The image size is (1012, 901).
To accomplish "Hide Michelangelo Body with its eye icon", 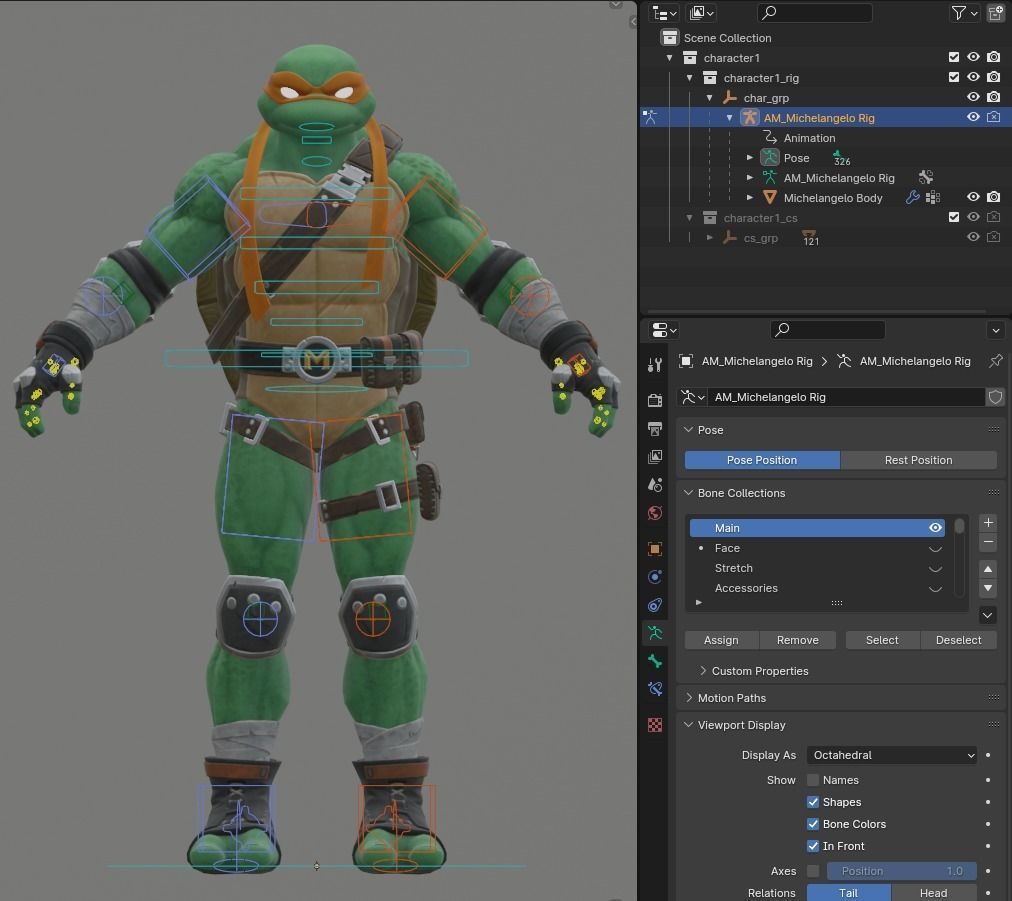I will coord(973,197).
